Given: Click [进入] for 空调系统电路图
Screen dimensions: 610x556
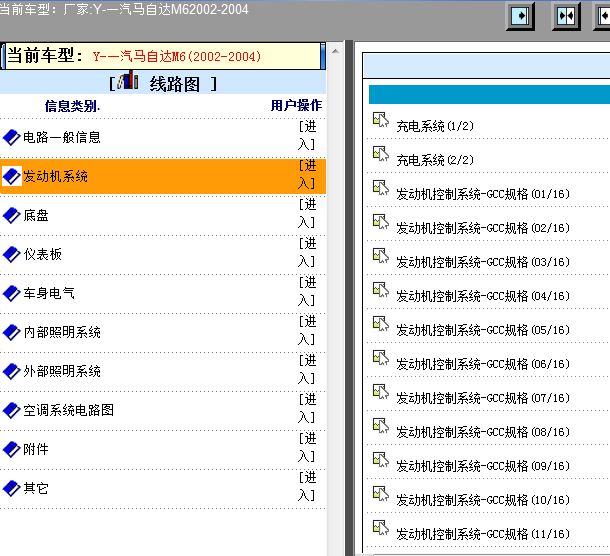Looking at the screenshot, I should [307, 408].
